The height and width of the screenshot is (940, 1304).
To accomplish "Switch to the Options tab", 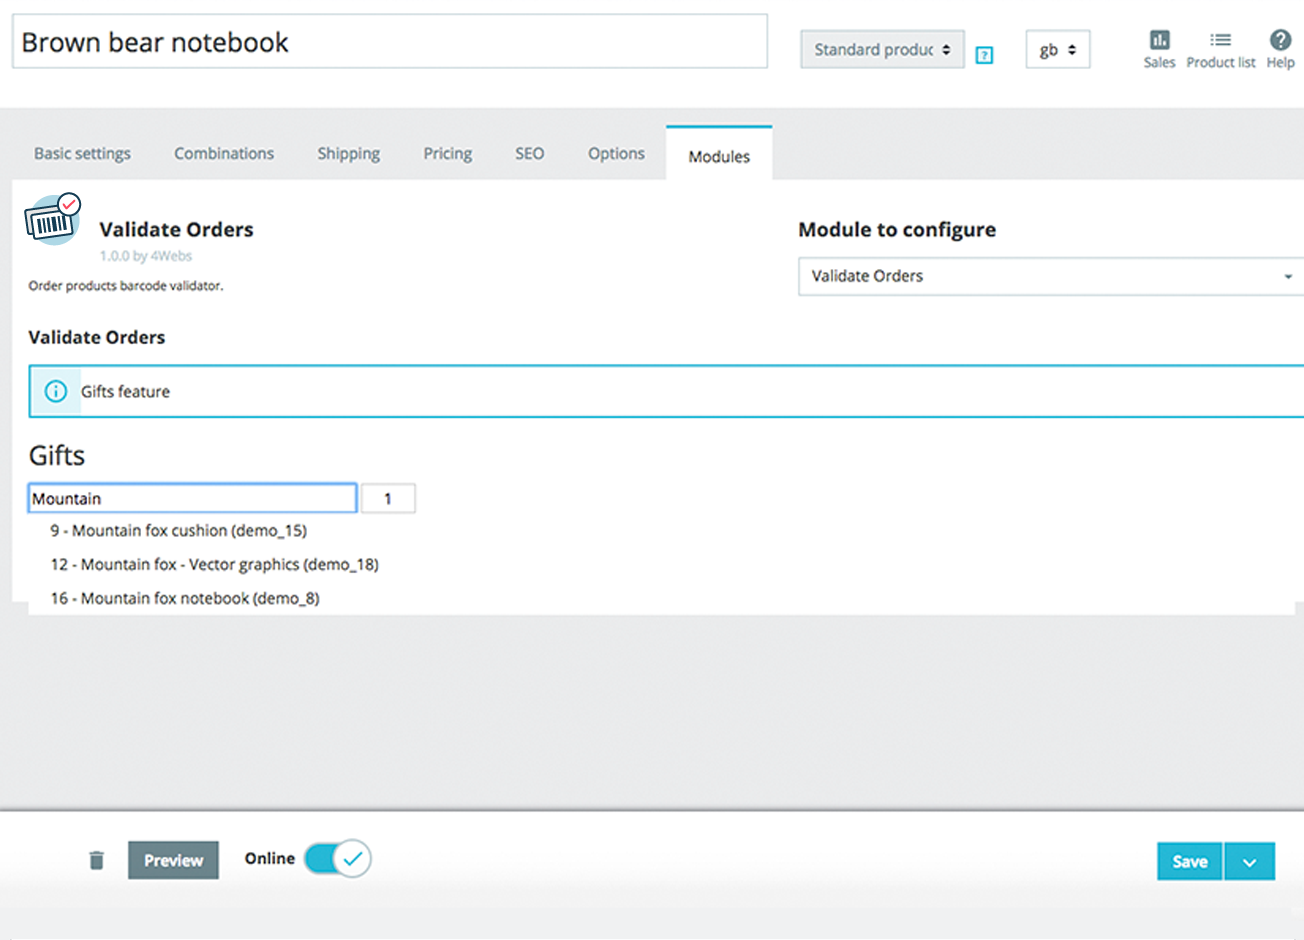I will tap(616, 153).
